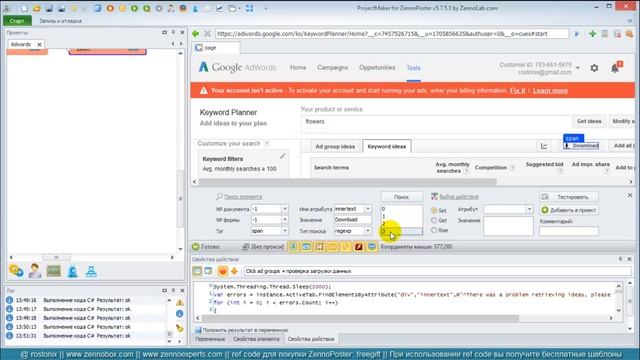Select result 0 in search results list
The image size is (640, 360).
click(402, 209)
